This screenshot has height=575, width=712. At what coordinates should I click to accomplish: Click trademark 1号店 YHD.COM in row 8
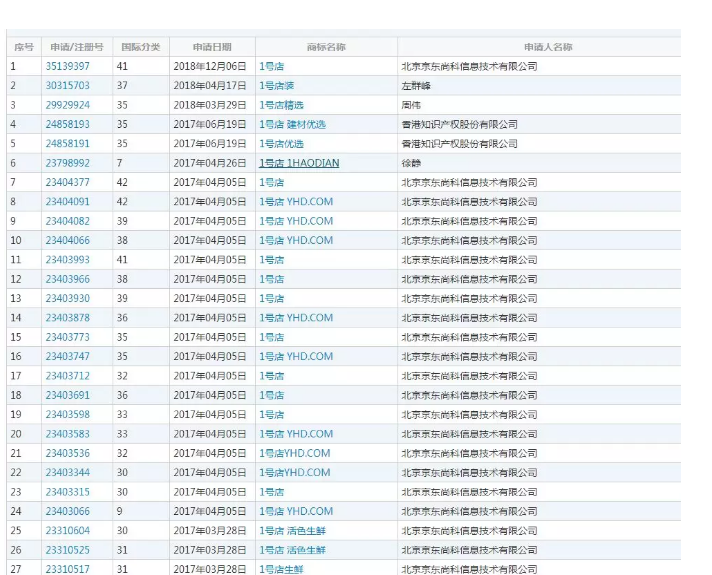point(296,202)
